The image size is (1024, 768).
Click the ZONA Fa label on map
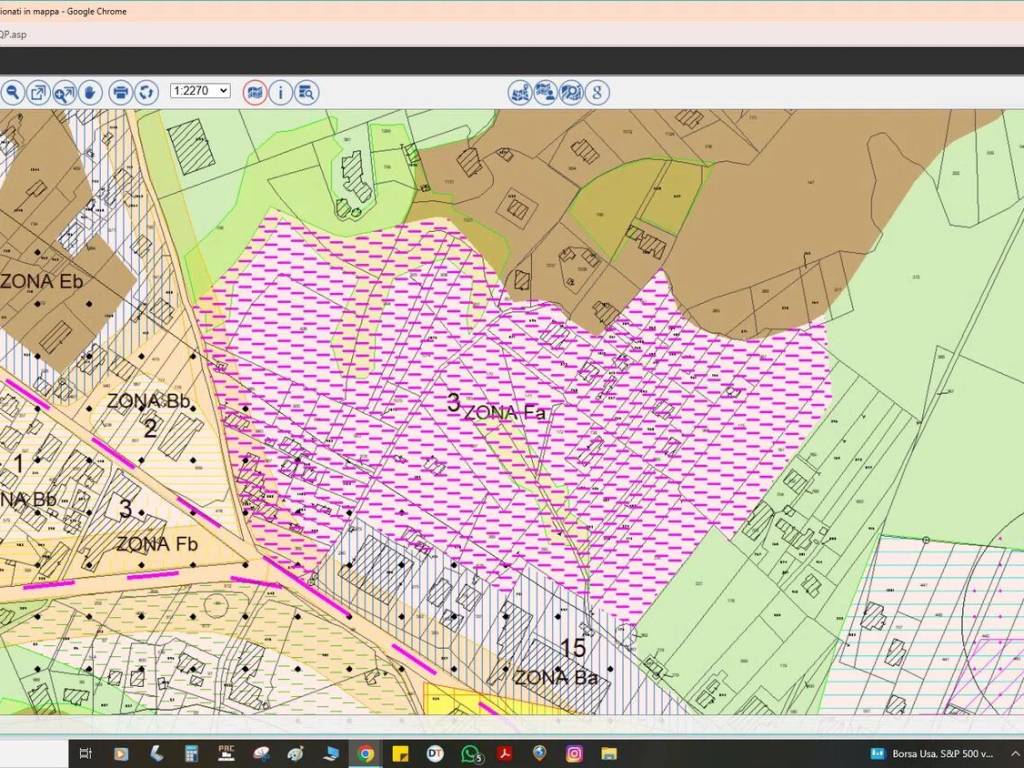pos(507,411)
